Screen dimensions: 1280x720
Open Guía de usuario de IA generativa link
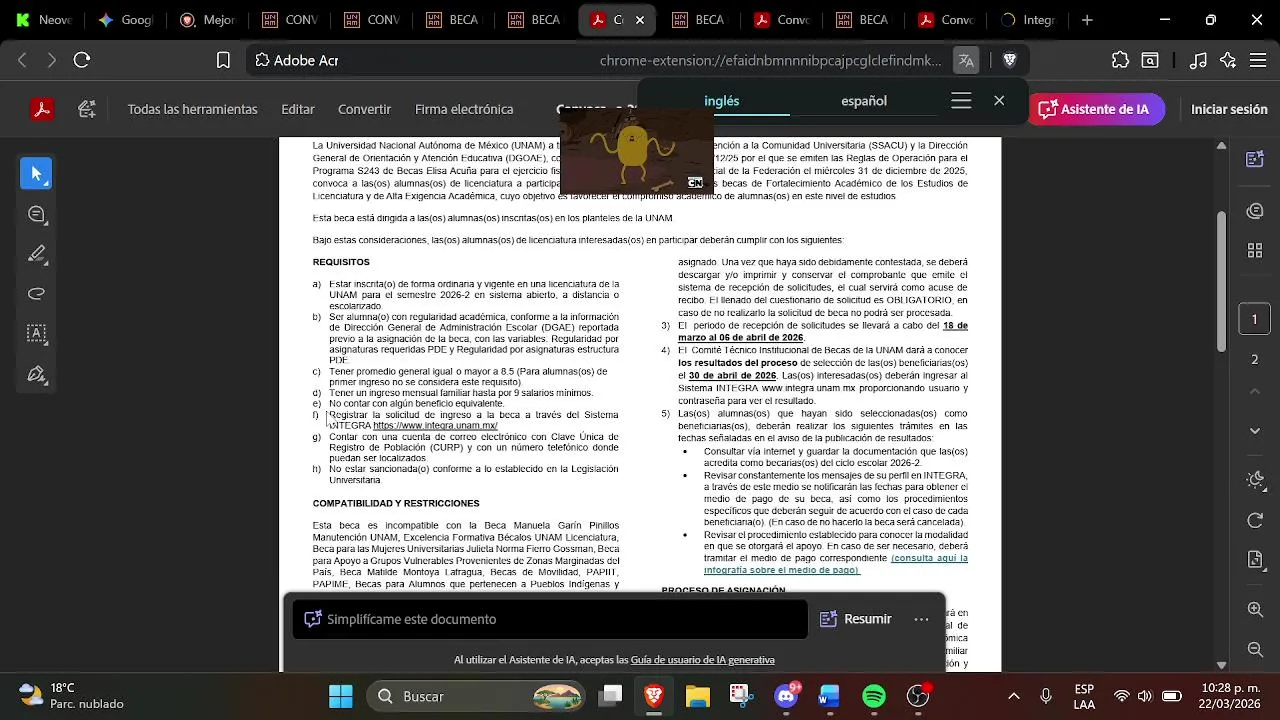coord(702,660)
